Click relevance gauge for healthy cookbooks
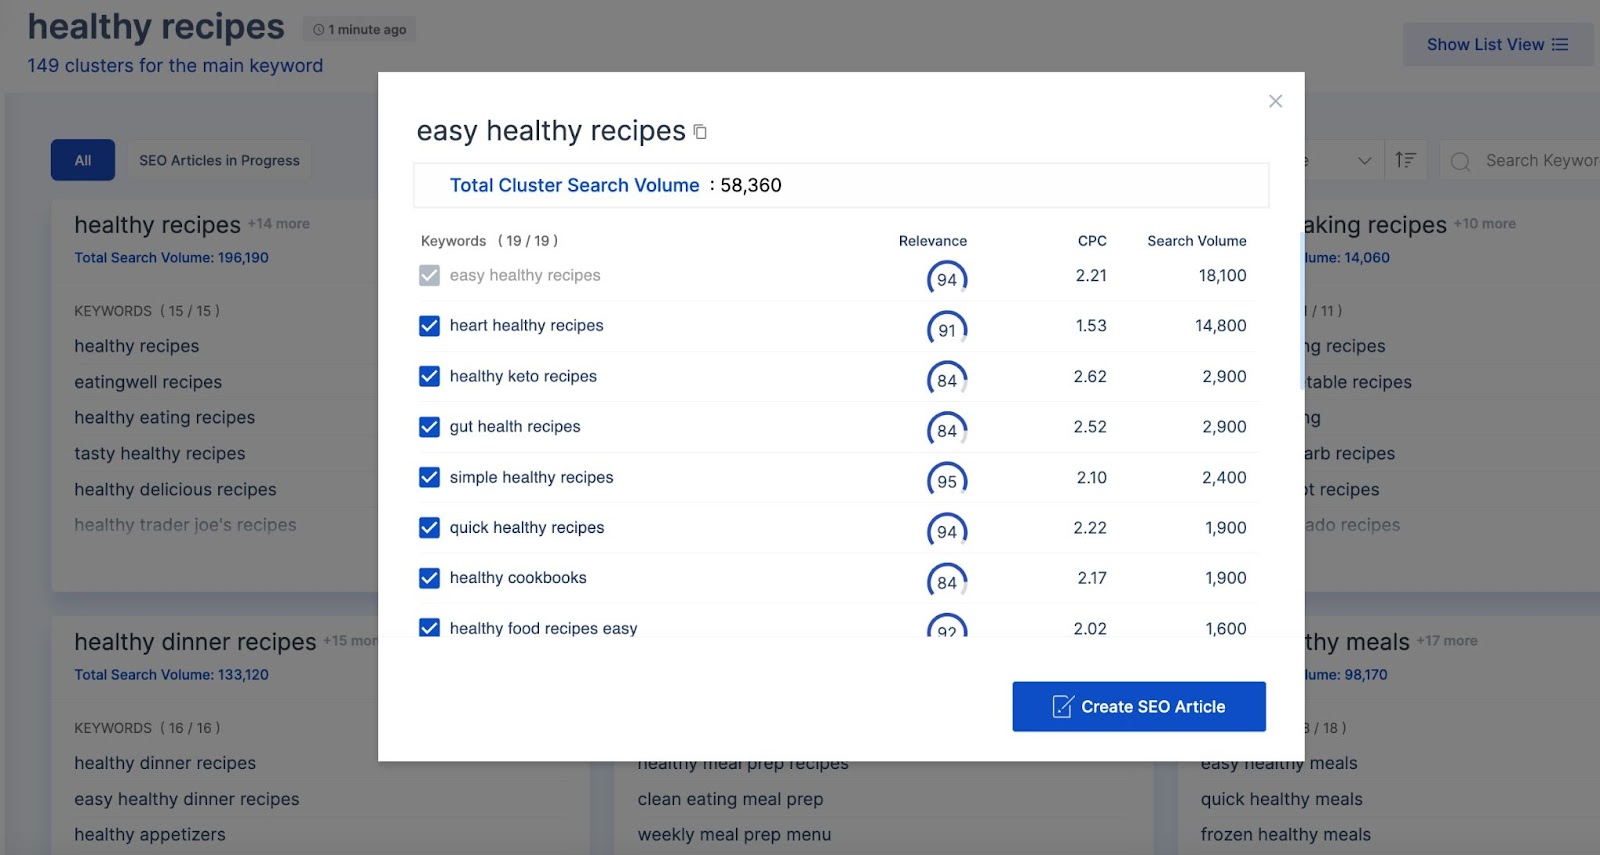 click(x=946, y=581)
